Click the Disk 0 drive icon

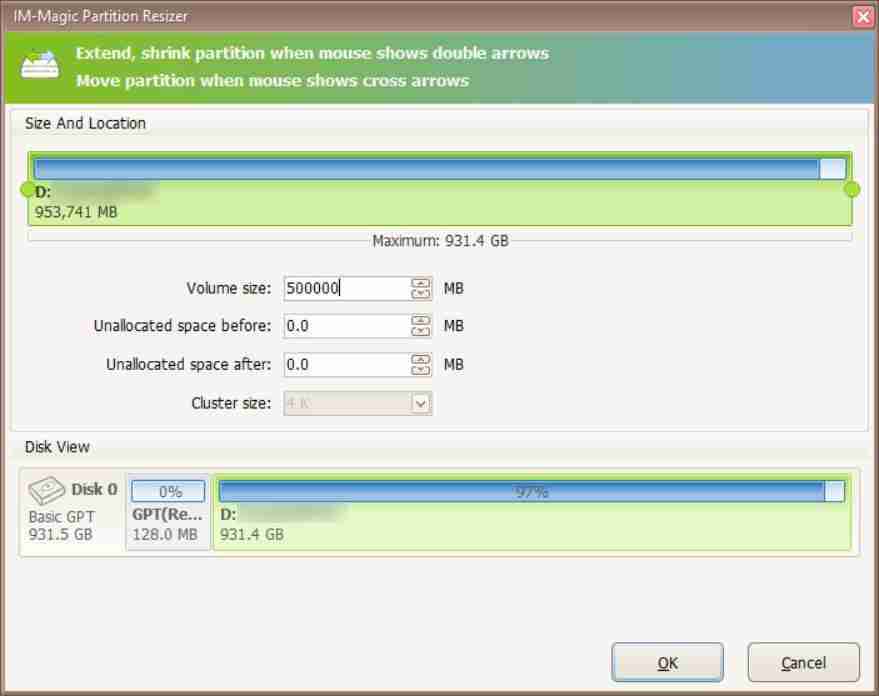(x=47, y=491)
